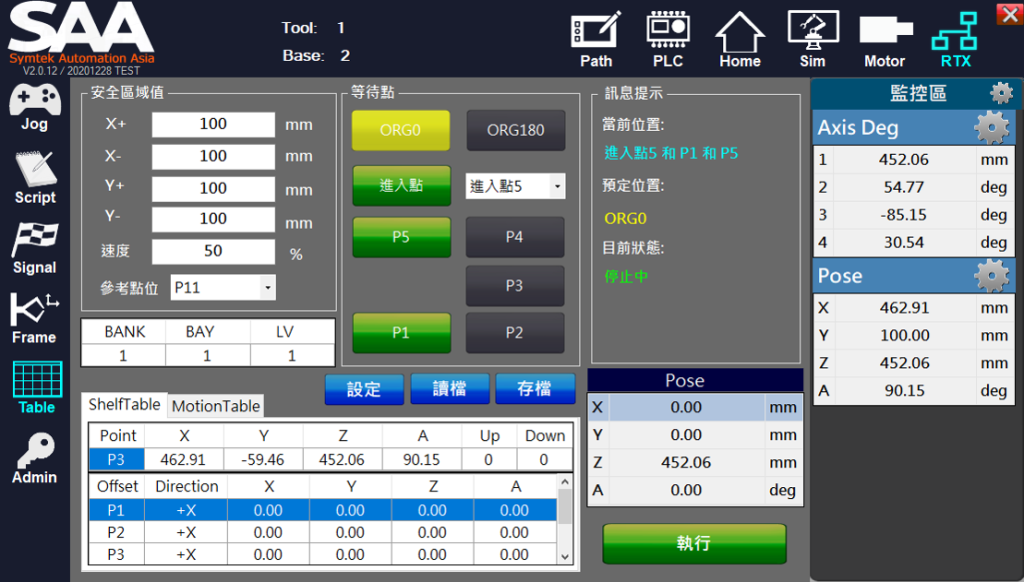Open the Script notepad page
This screenshot has width=1024, height=582.
pyautogui.click(x=35, y=178)
